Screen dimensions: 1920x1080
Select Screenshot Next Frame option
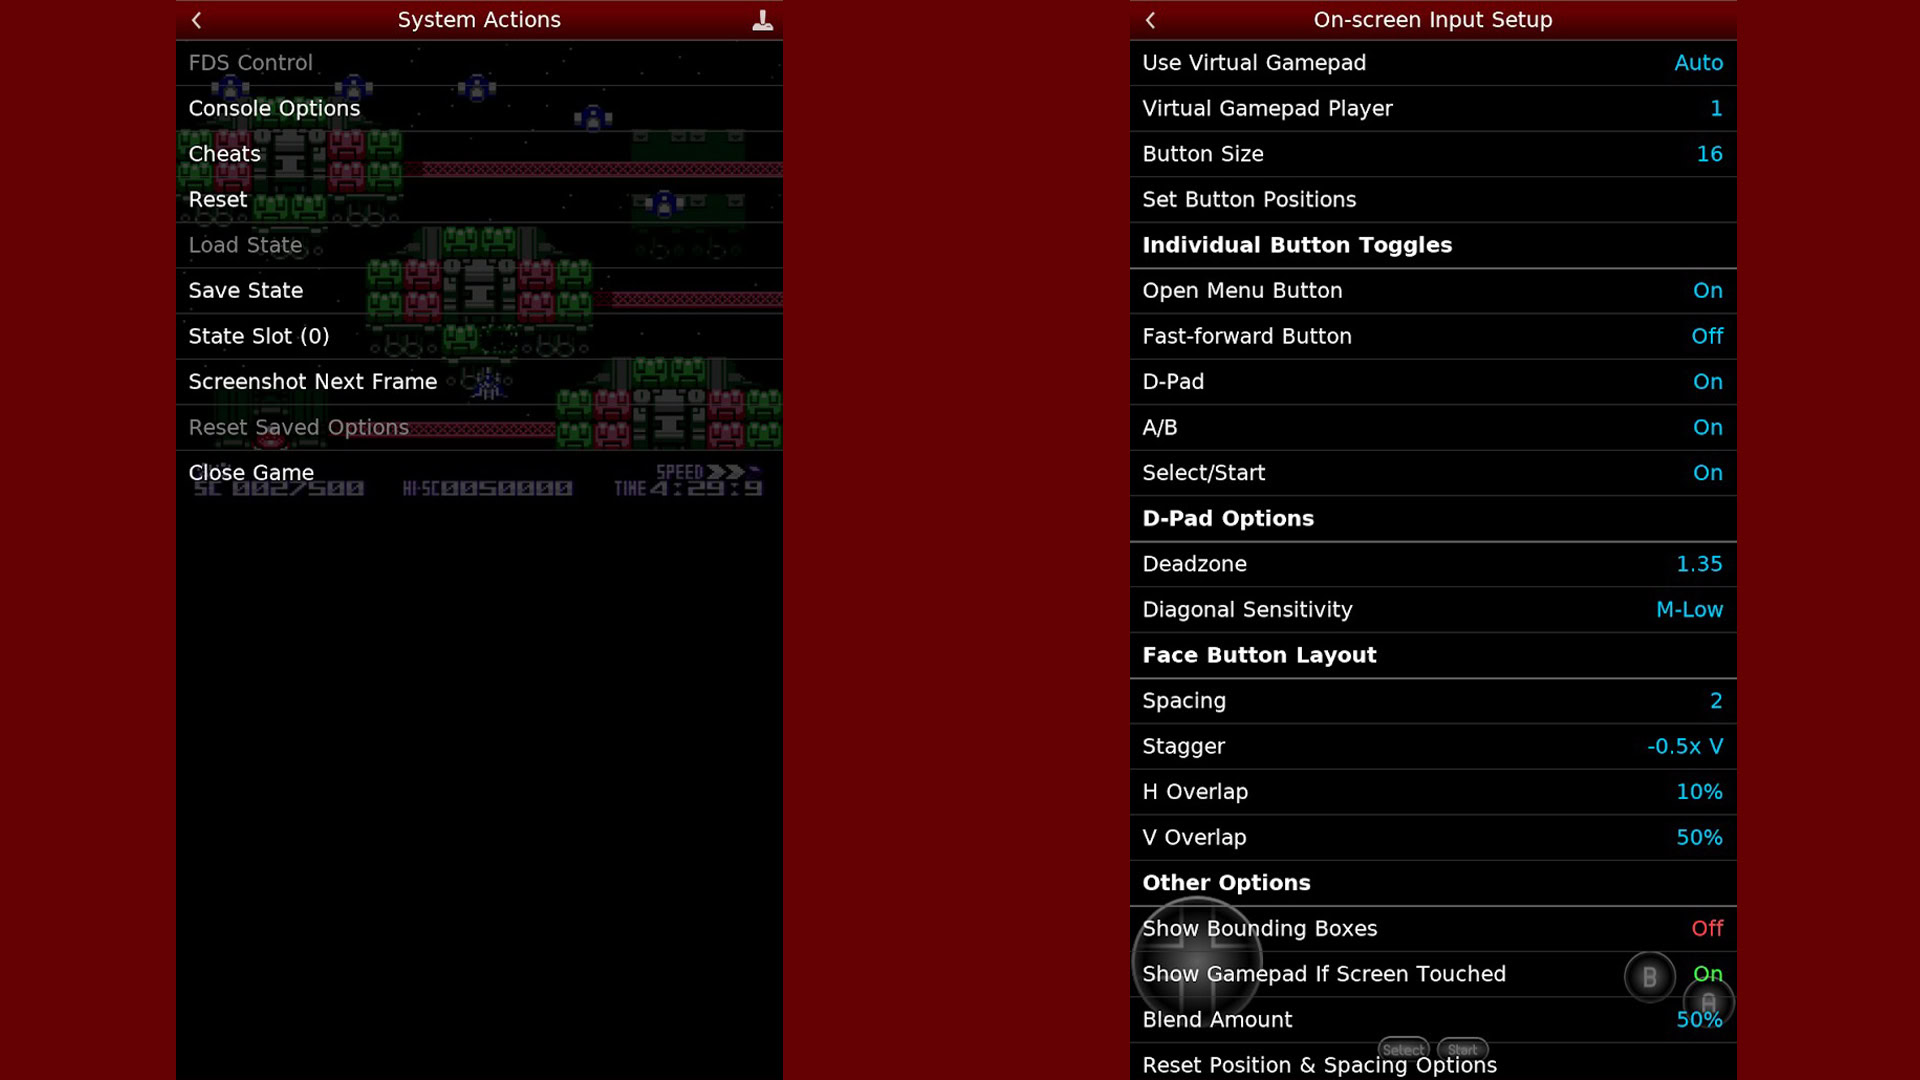coord(313,381)
